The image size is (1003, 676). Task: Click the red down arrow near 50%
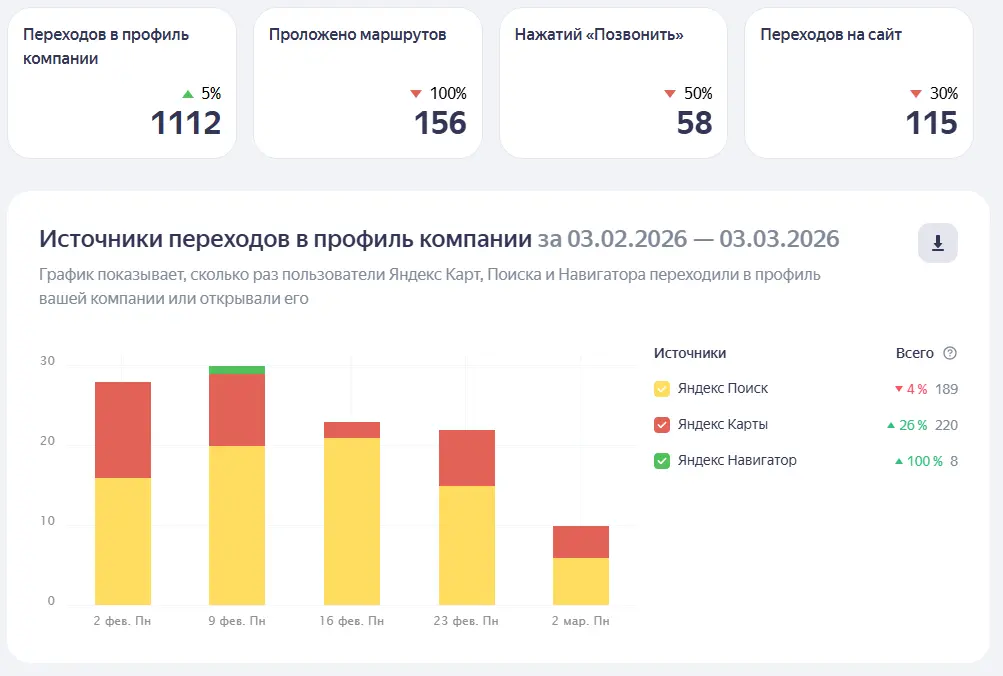pos(670,94)
